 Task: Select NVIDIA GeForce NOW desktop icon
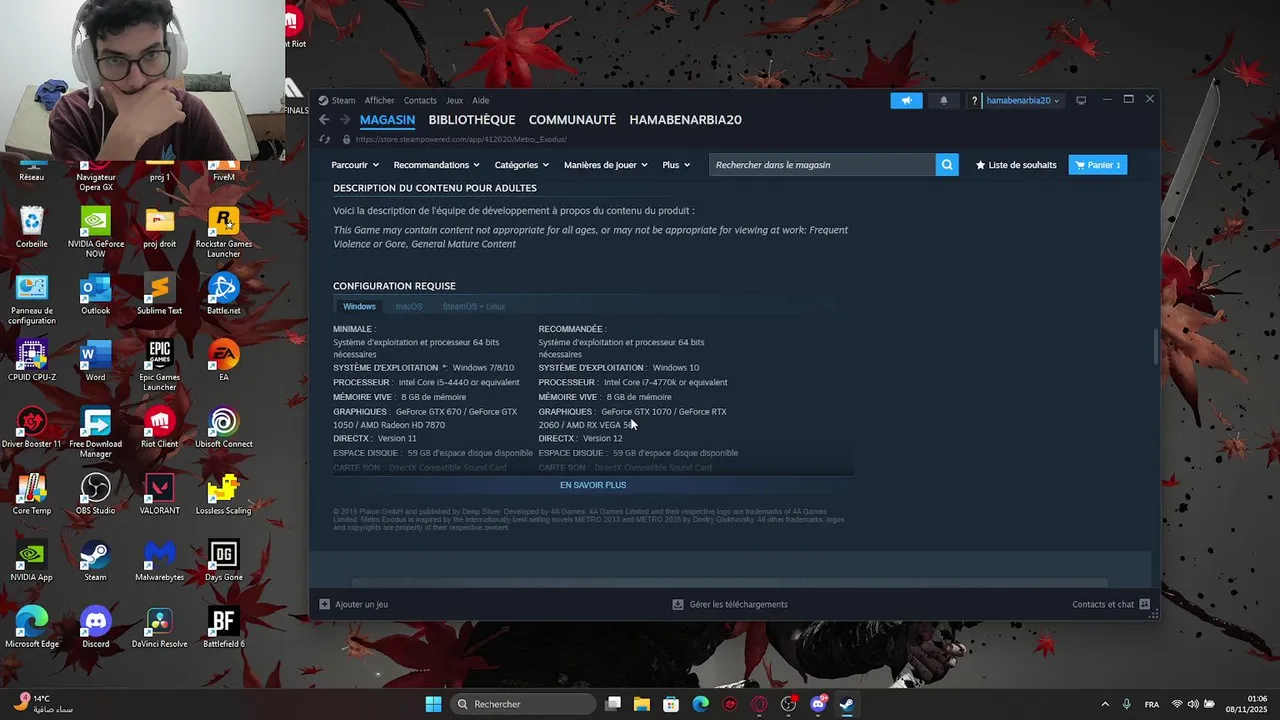[x=96, y=232]
